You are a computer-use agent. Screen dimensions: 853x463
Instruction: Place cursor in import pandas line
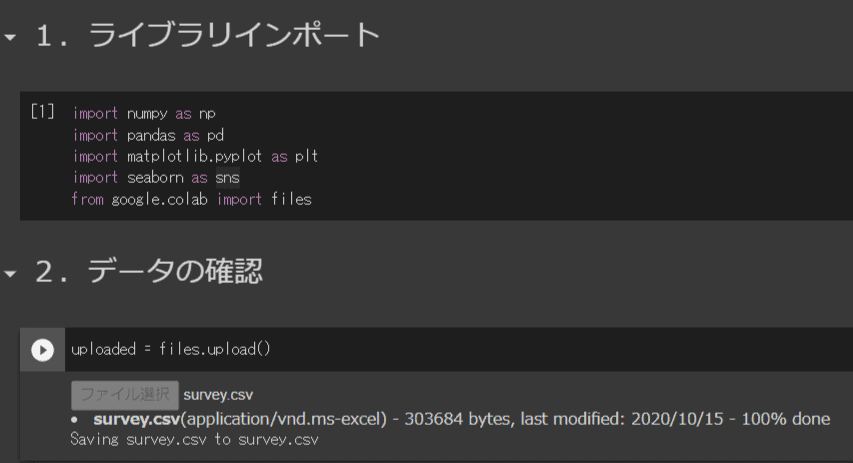[x=148, y=135]
